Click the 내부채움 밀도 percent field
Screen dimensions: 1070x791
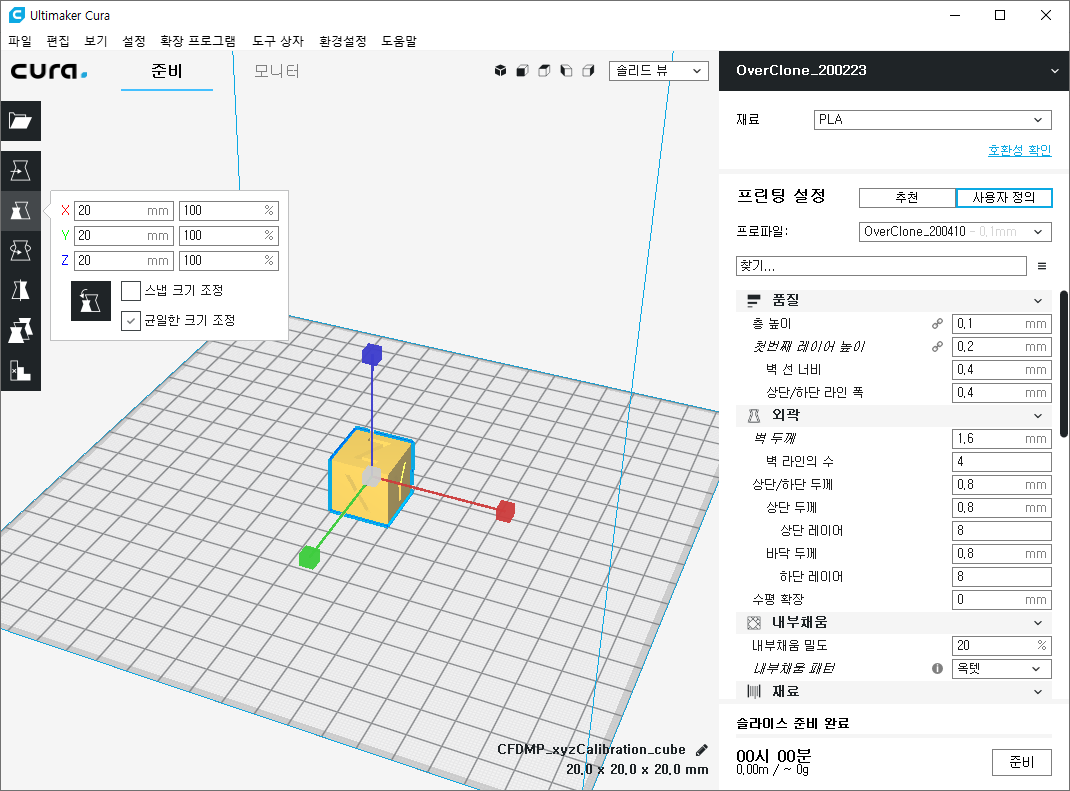tap(1001, 645)
